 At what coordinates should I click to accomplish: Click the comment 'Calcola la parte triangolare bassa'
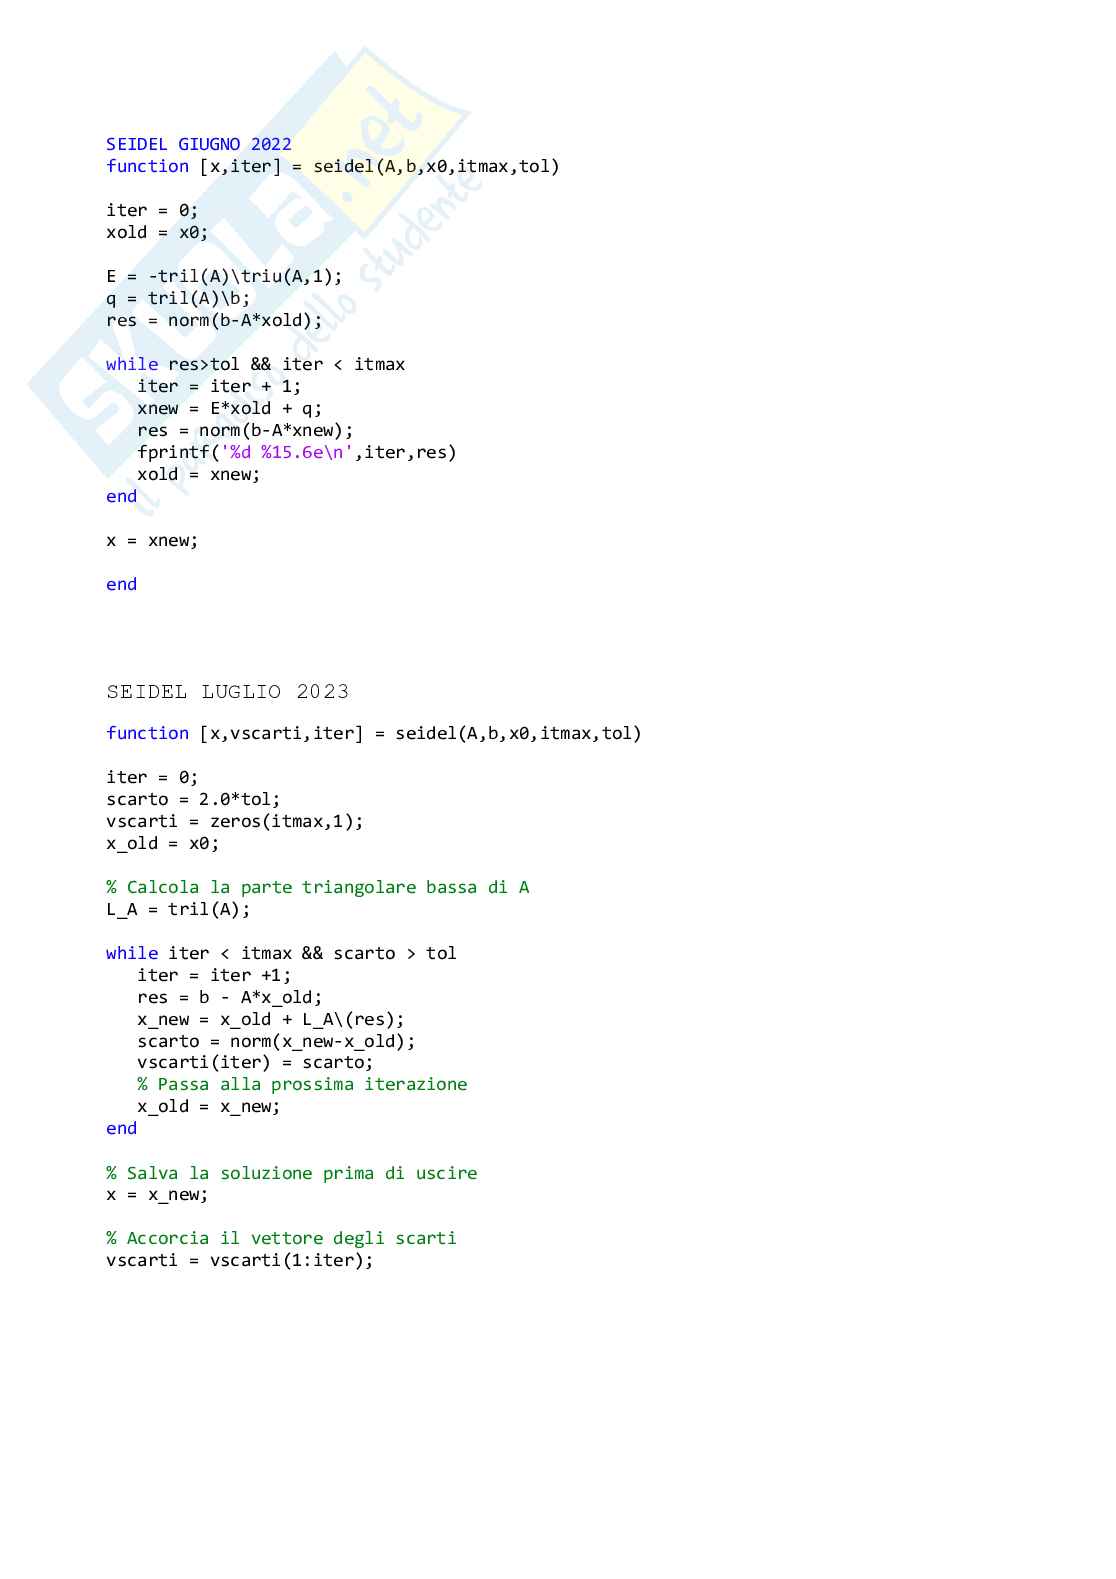(318, 887)
